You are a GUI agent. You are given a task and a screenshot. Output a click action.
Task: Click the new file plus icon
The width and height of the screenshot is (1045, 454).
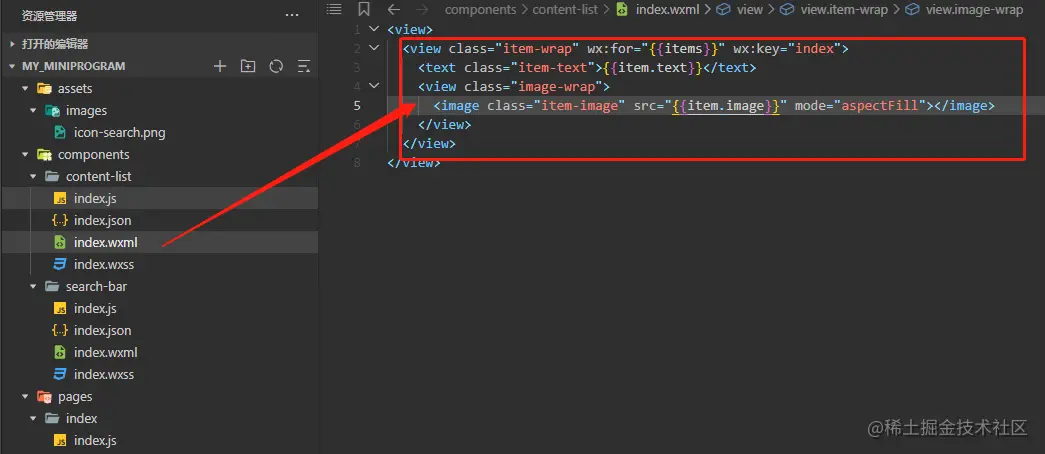[x=220, y=66]
